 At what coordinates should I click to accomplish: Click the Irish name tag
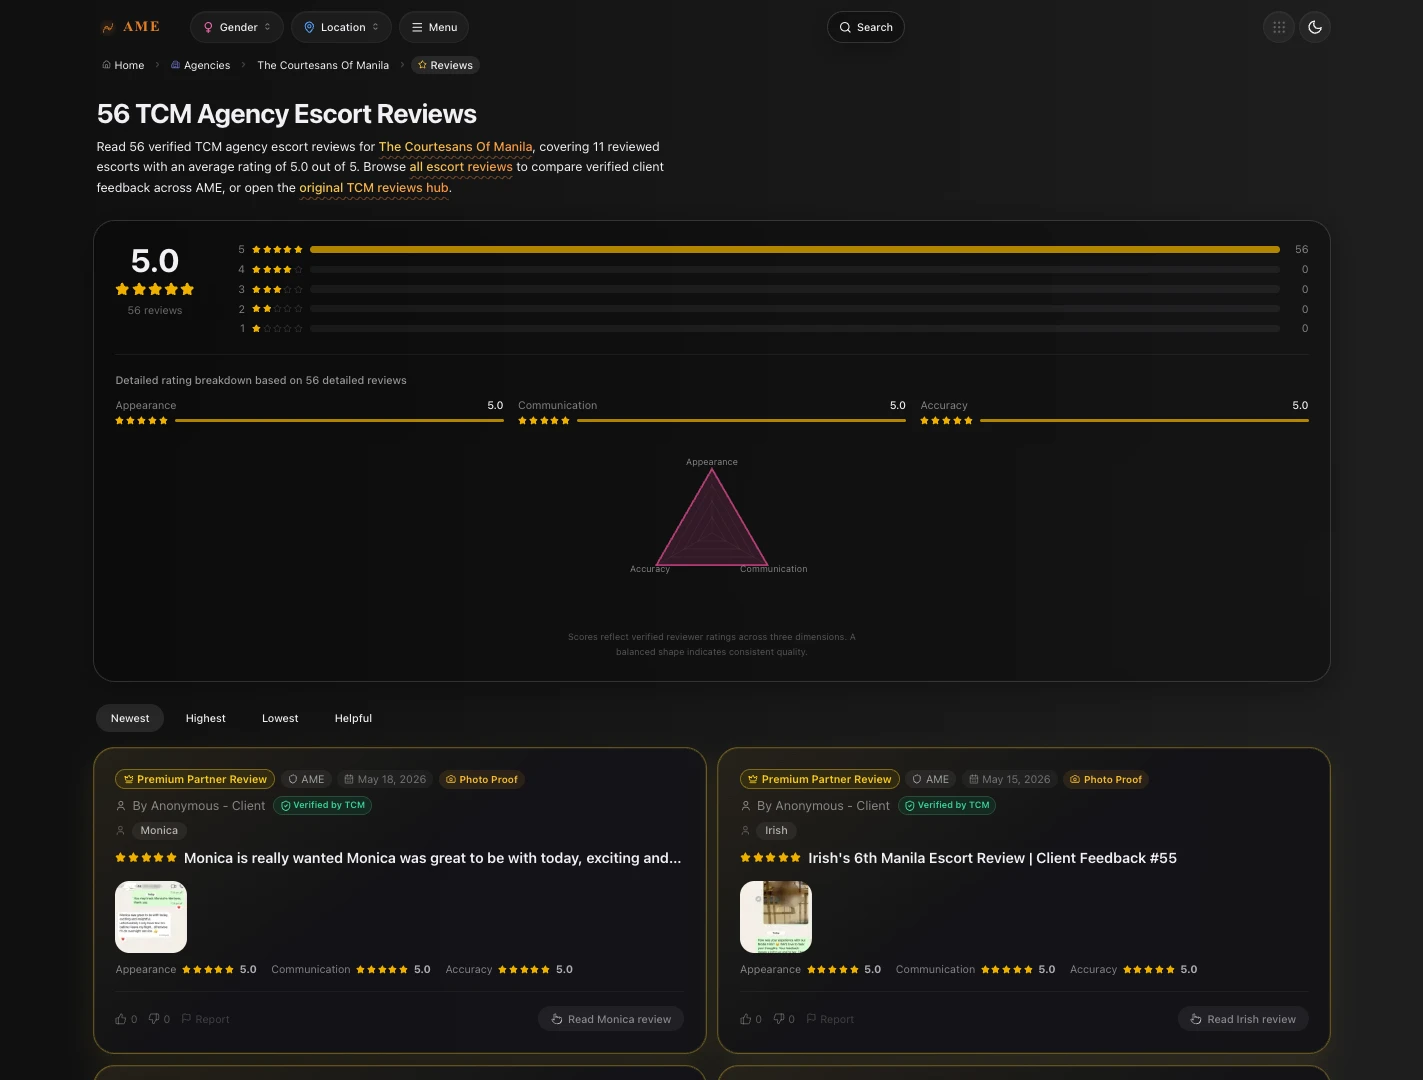(x=776, y=830)
